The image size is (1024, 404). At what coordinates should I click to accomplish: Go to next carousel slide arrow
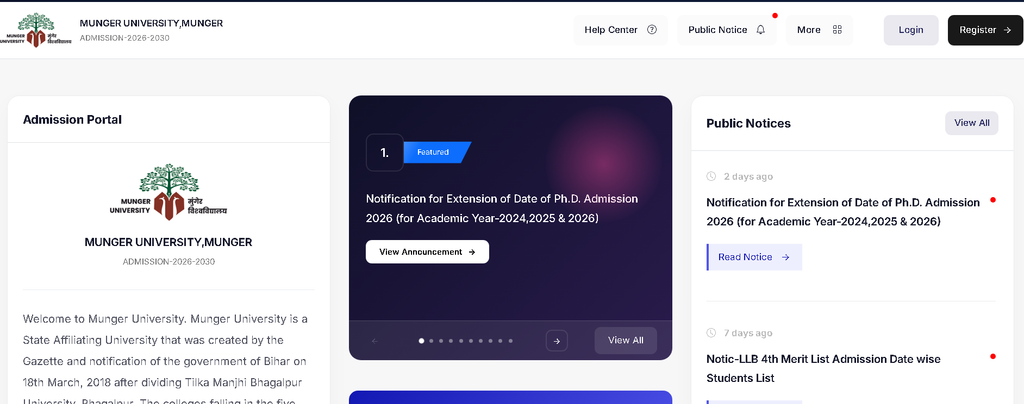557,341
